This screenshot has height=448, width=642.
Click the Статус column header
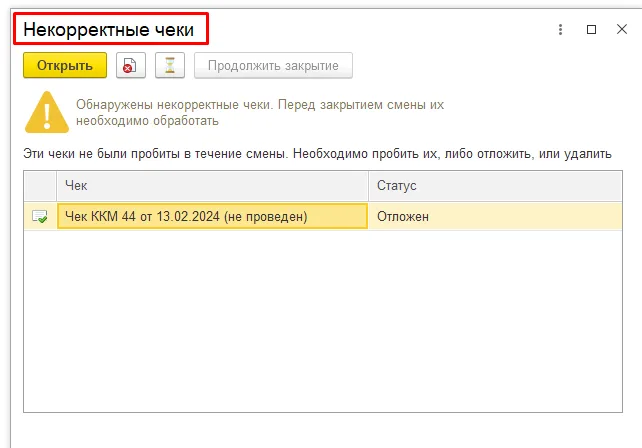495,186
